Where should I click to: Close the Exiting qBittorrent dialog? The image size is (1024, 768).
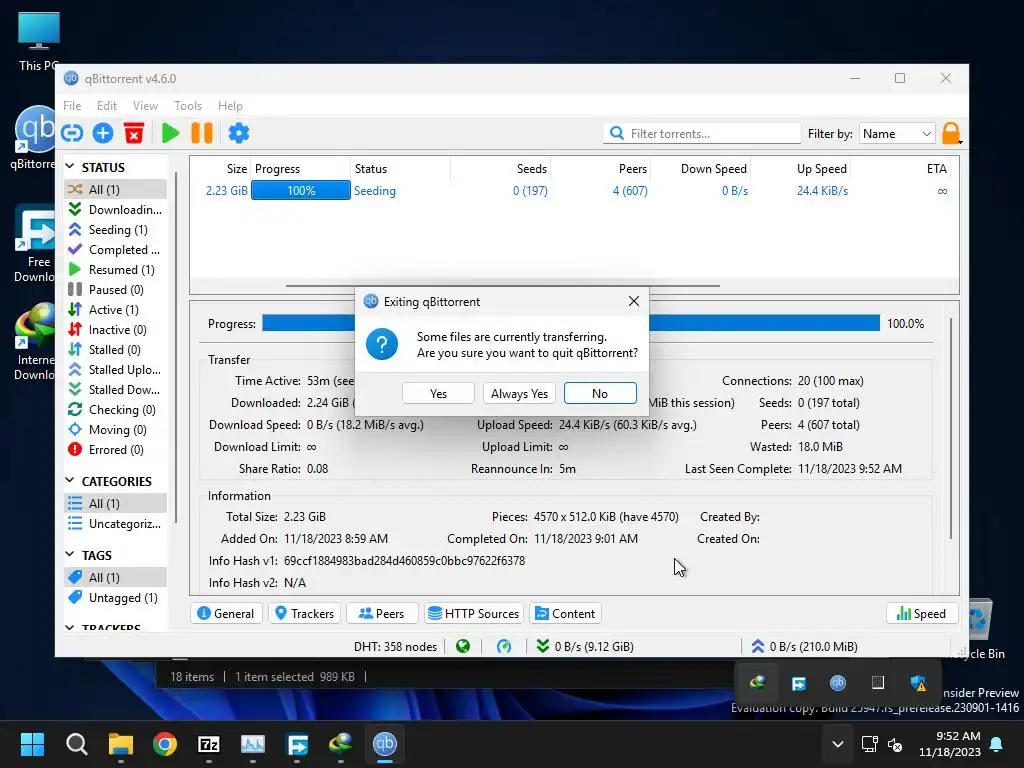pos(633,301)
